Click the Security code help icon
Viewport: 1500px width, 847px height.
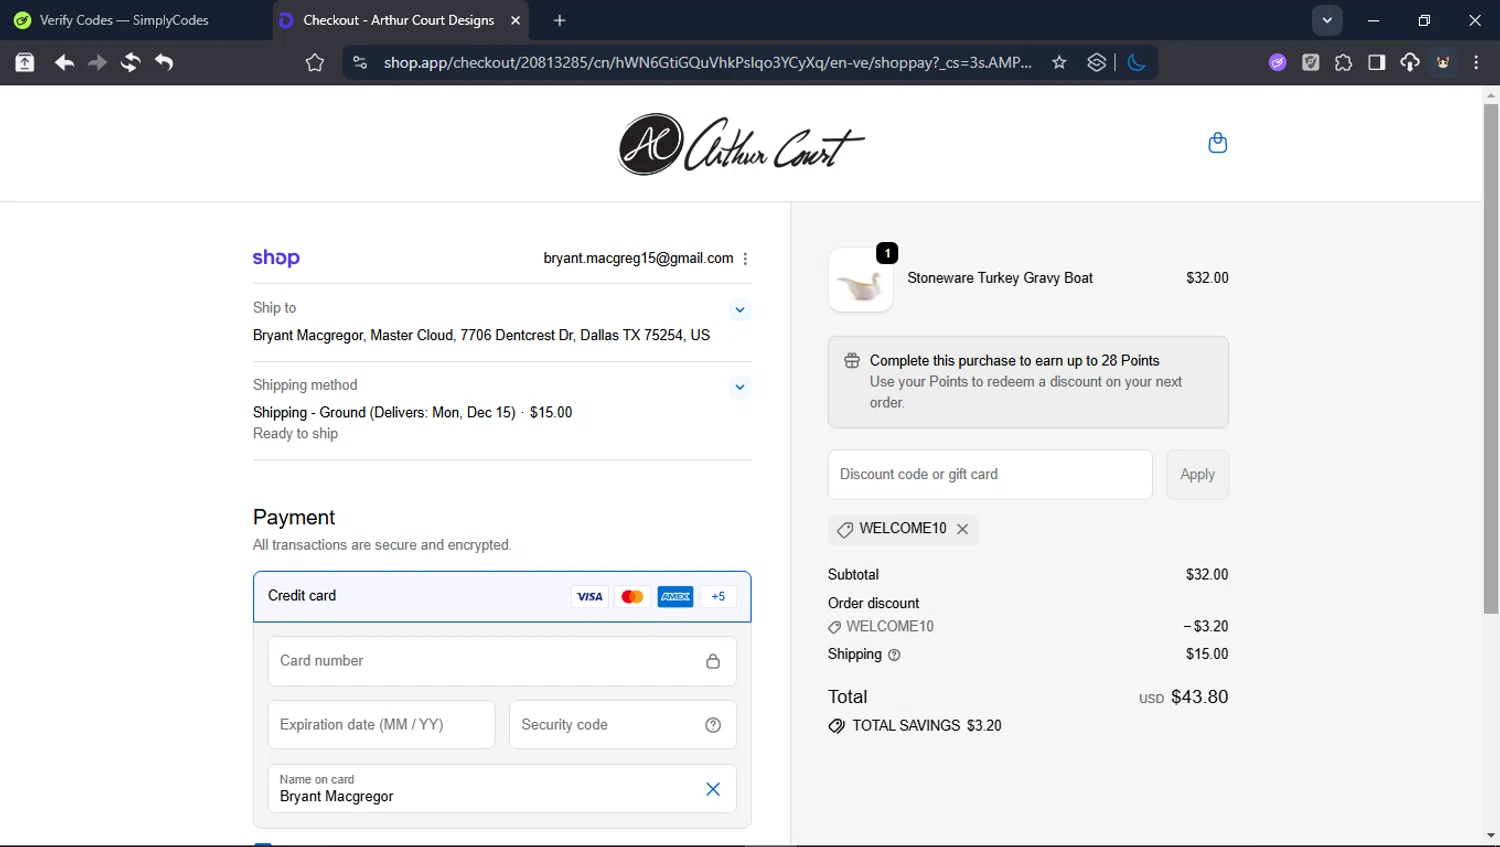pos(713,725)
